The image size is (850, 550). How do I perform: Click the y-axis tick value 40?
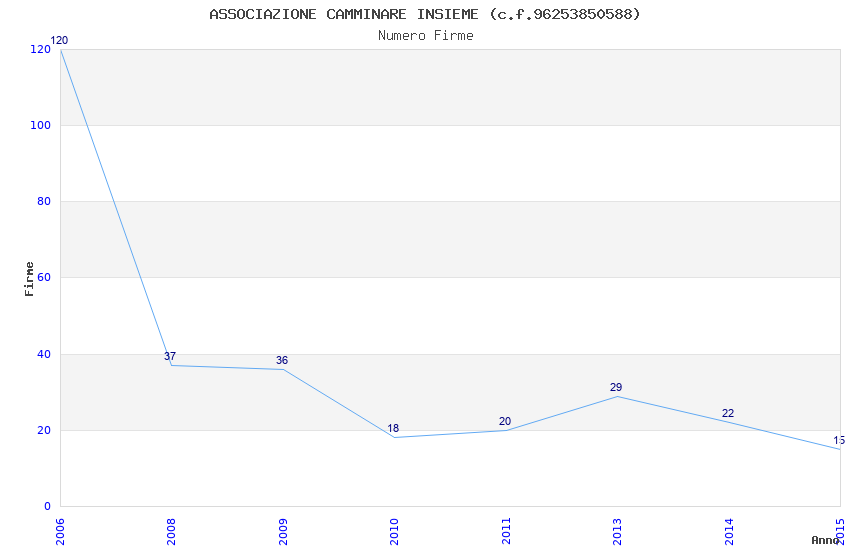coord(44,354)
